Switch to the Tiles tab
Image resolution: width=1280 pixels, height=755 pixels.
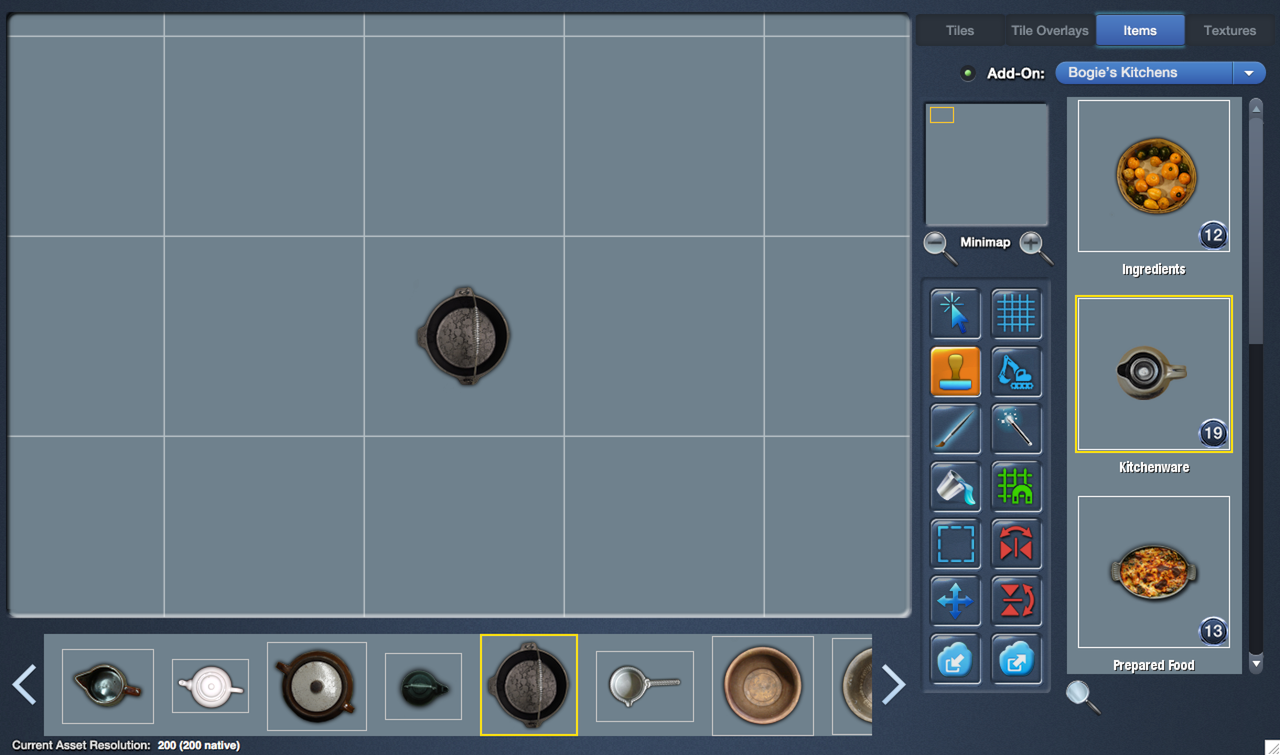pos(960,30)
